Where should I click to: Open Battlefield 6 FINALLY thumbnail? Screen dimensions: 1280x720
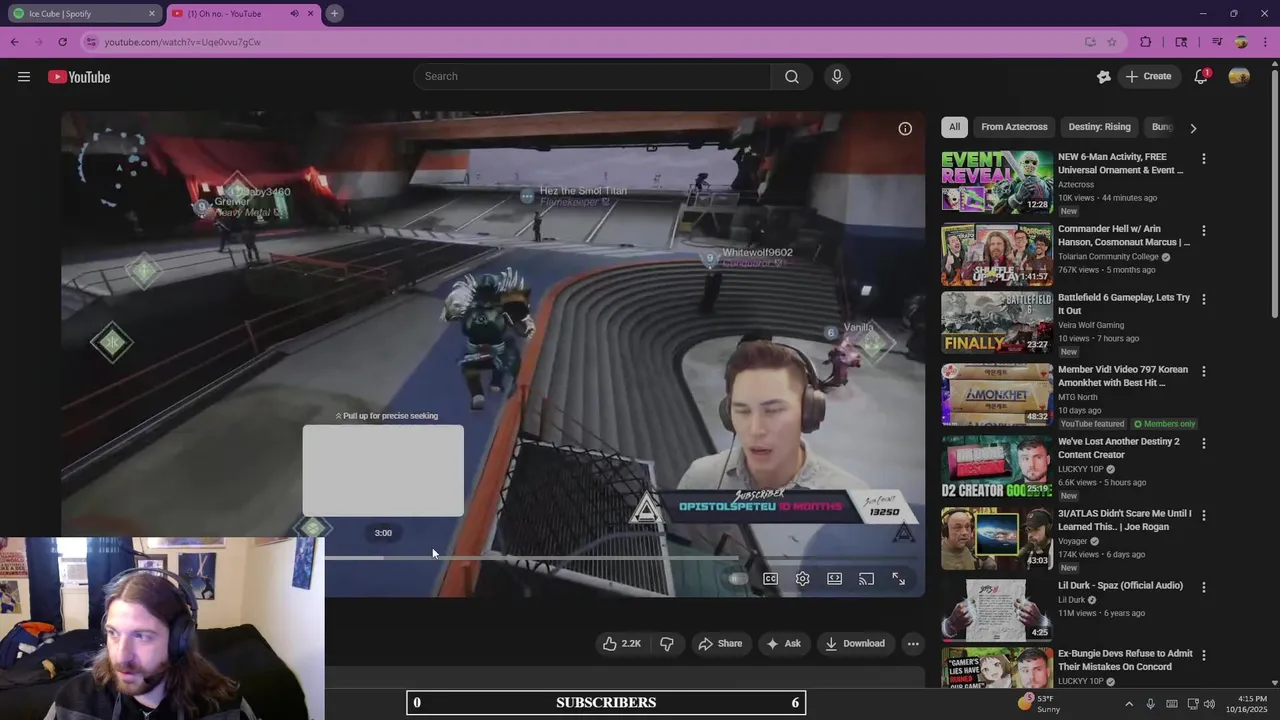(x=997, y=322)
